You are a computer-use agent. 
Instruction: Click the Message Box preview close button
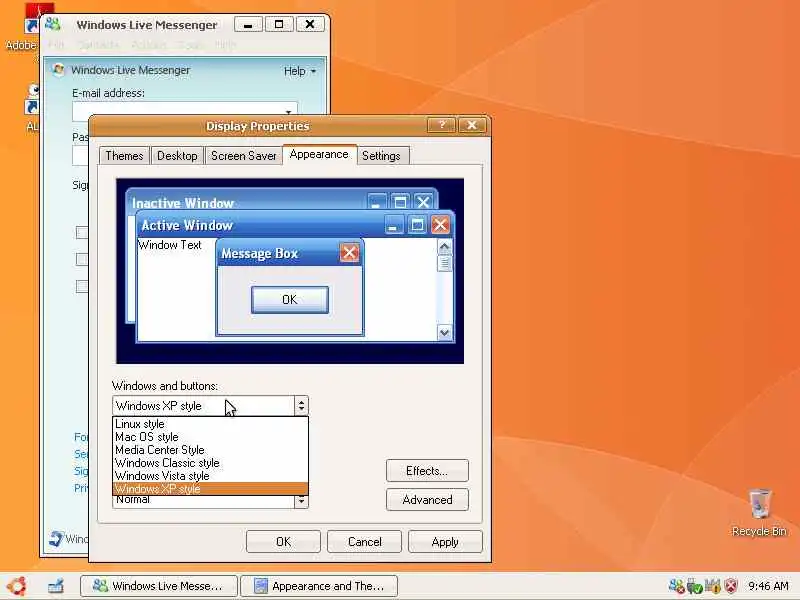349,253
